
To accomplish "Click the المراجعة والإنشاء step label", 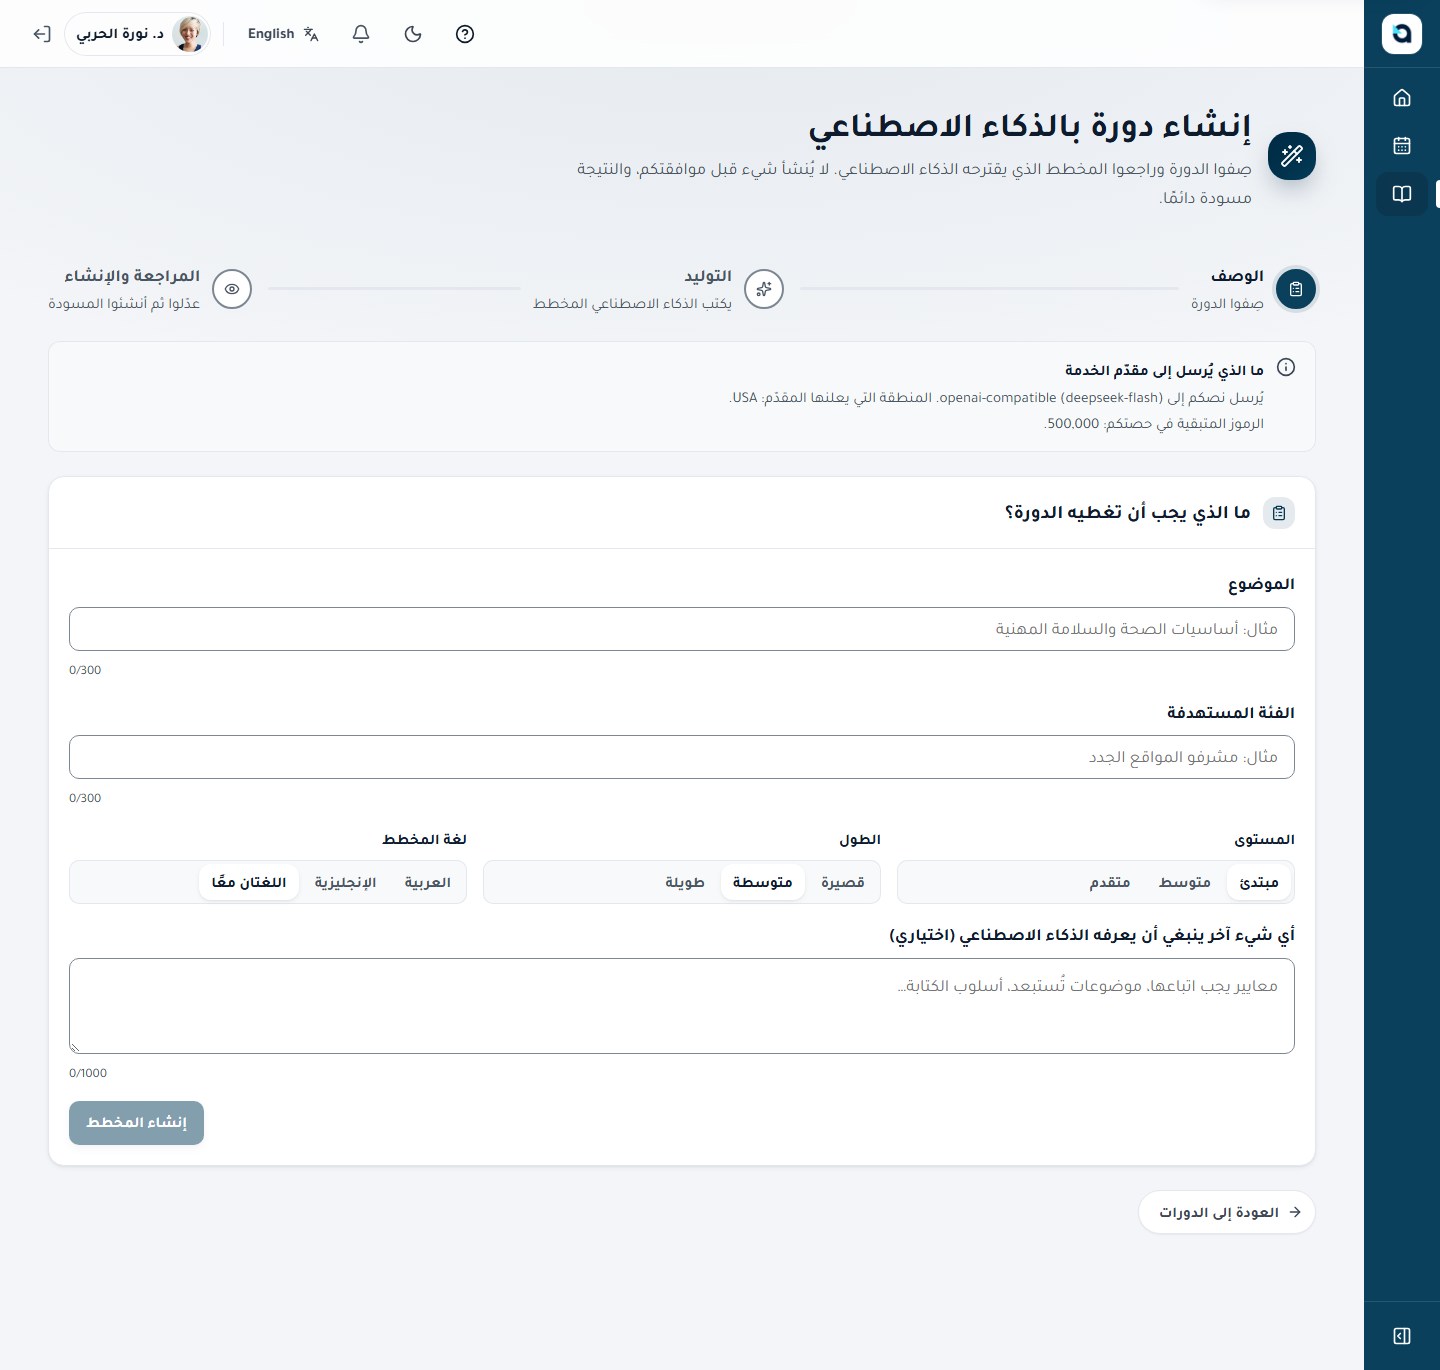I will coord(132,276).
